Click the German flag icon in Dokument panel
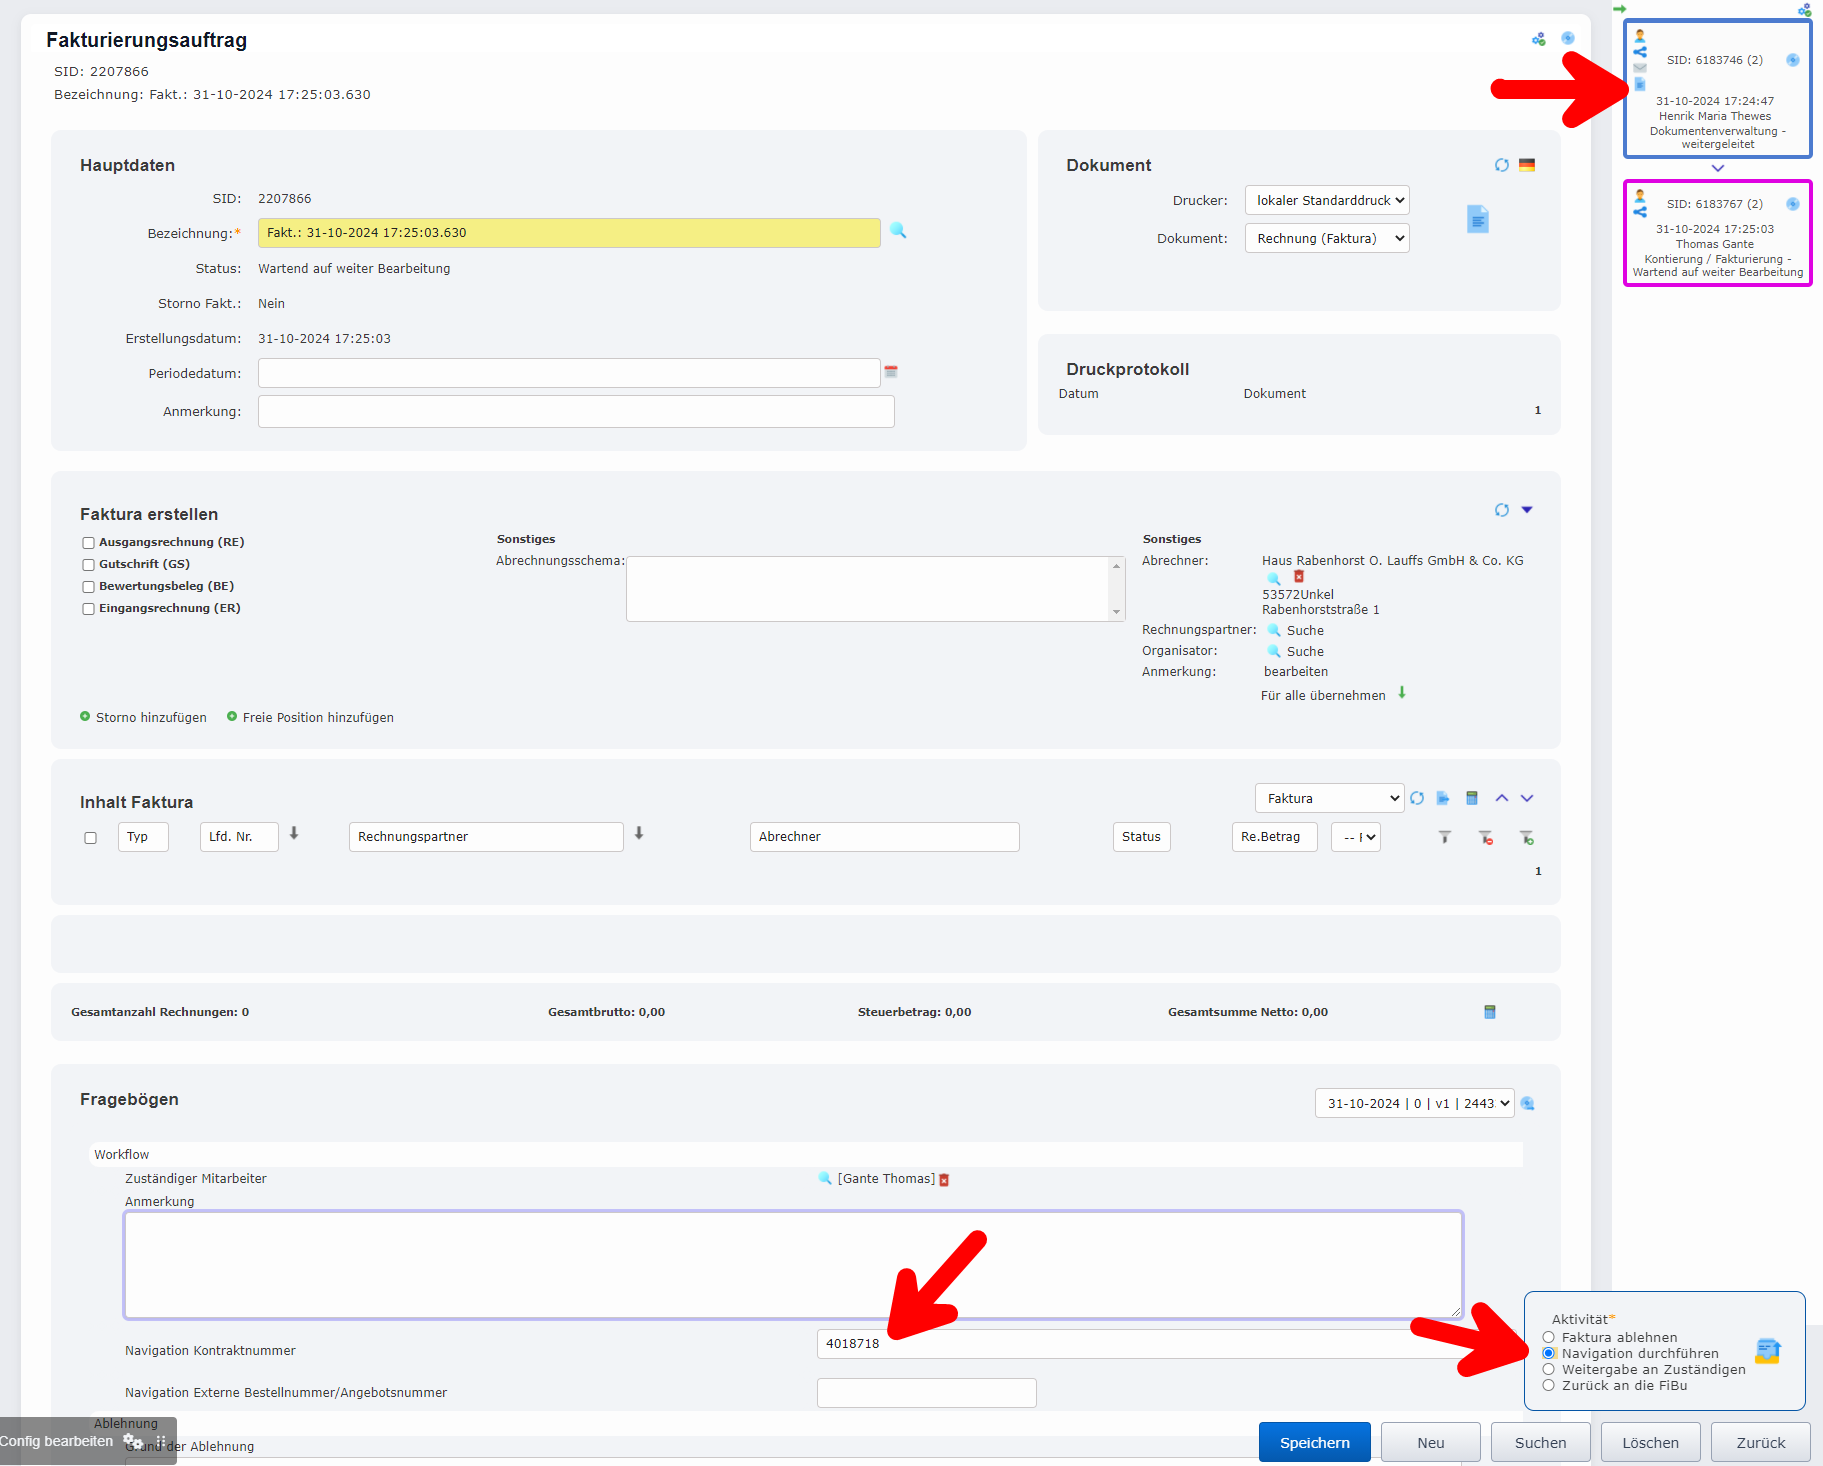Screen dimensions: 1823x1466 tap(1526, 166)
